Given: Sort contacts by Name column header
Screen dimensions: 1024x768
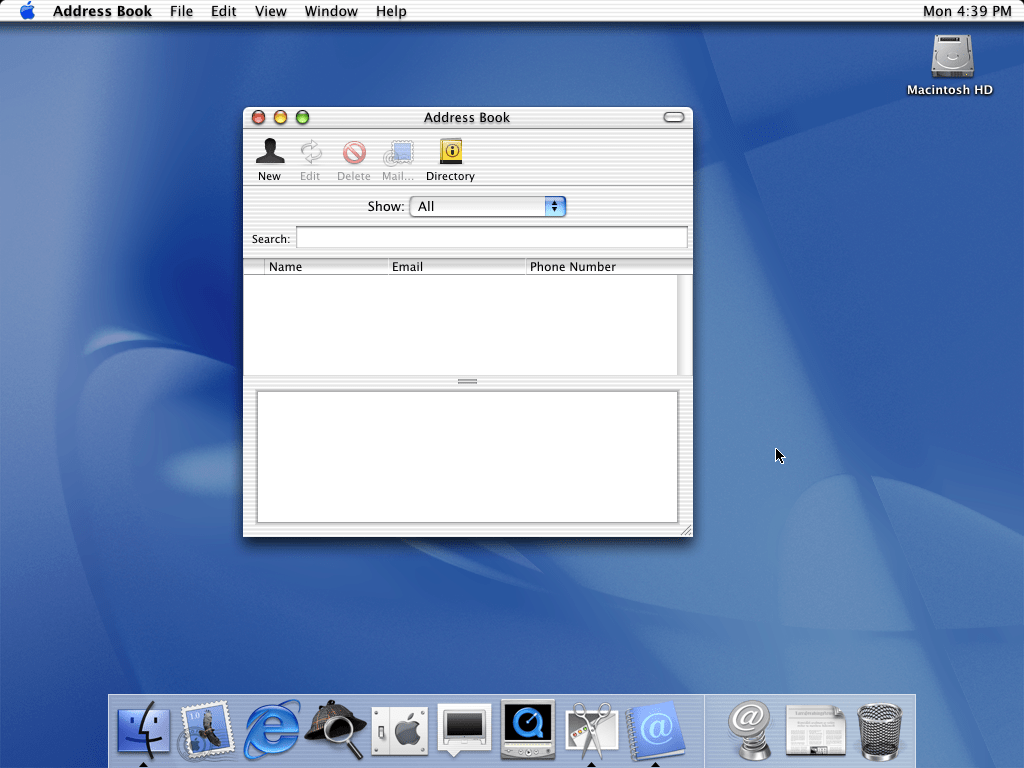Looking at the screenshot, I should pyautogui.click(x=326, y=267).
